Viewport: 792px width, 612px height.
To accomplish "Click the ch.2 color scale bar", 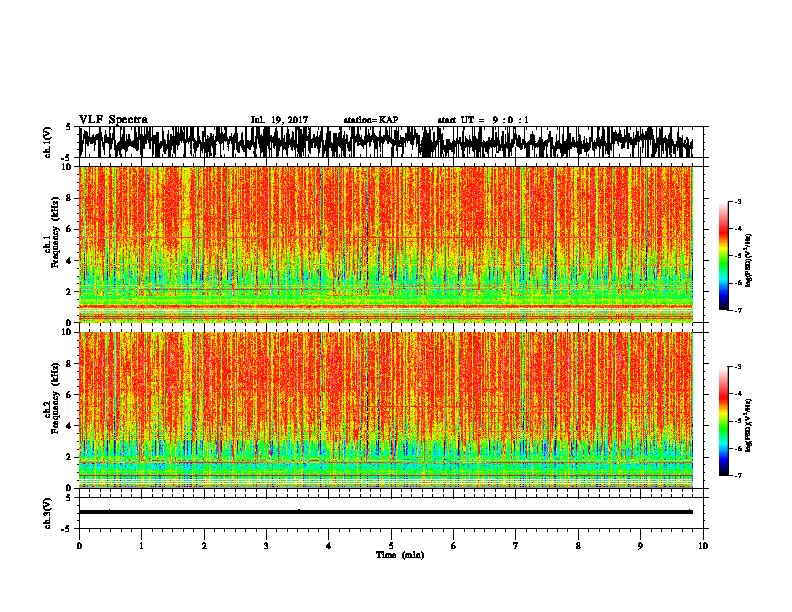I will 723,421.
